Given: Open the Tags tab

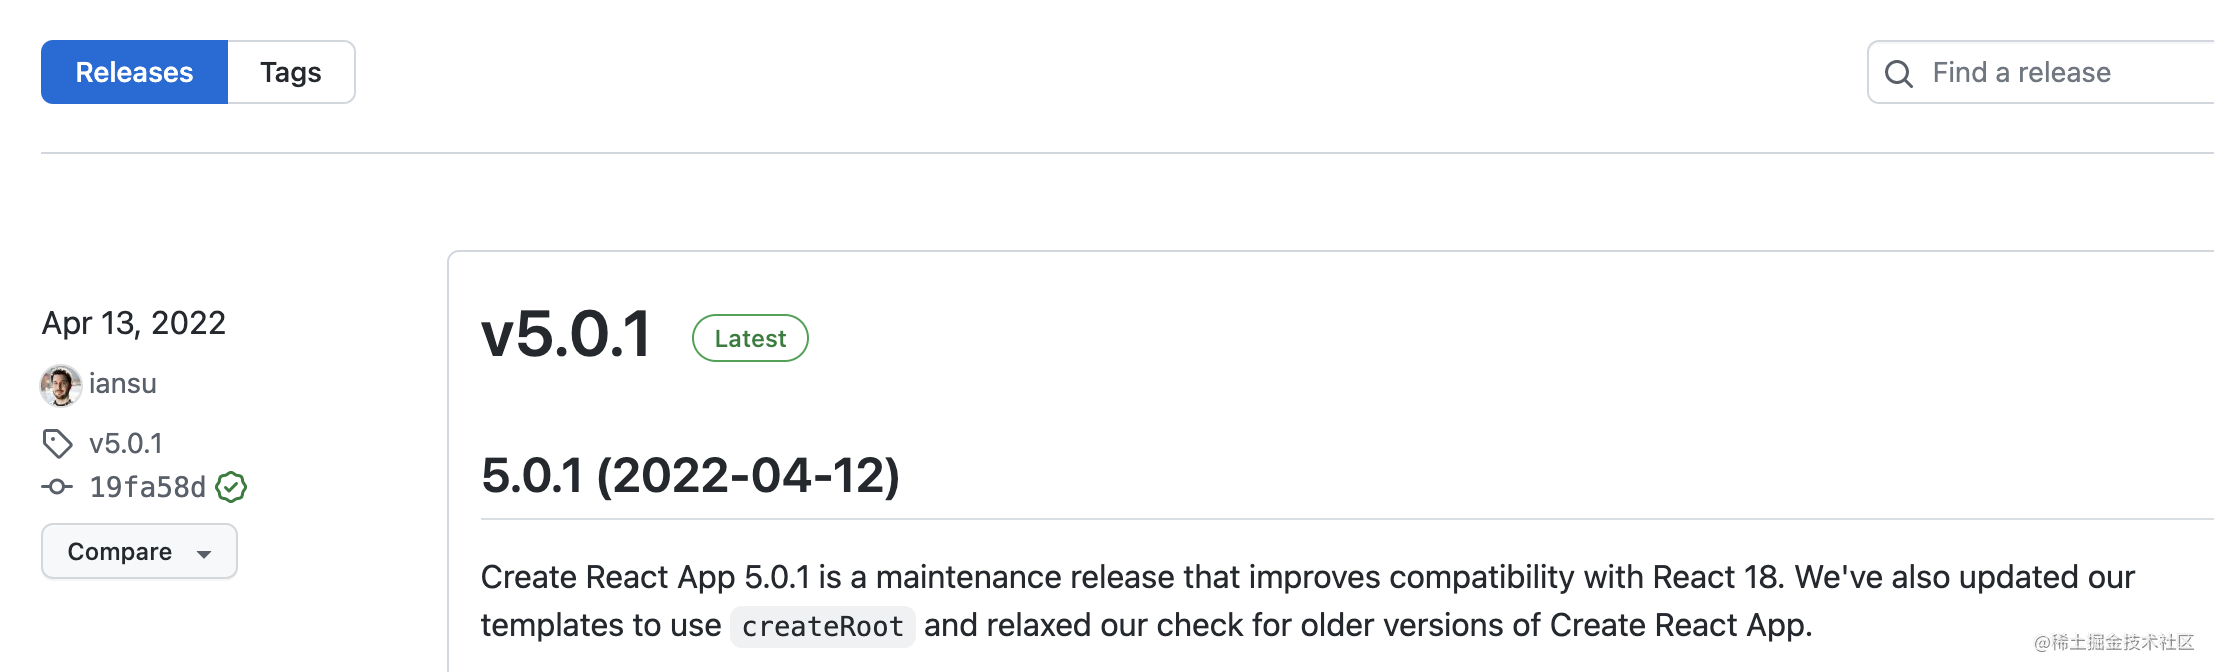Looking at the screenshot, I should pos(291,72).
